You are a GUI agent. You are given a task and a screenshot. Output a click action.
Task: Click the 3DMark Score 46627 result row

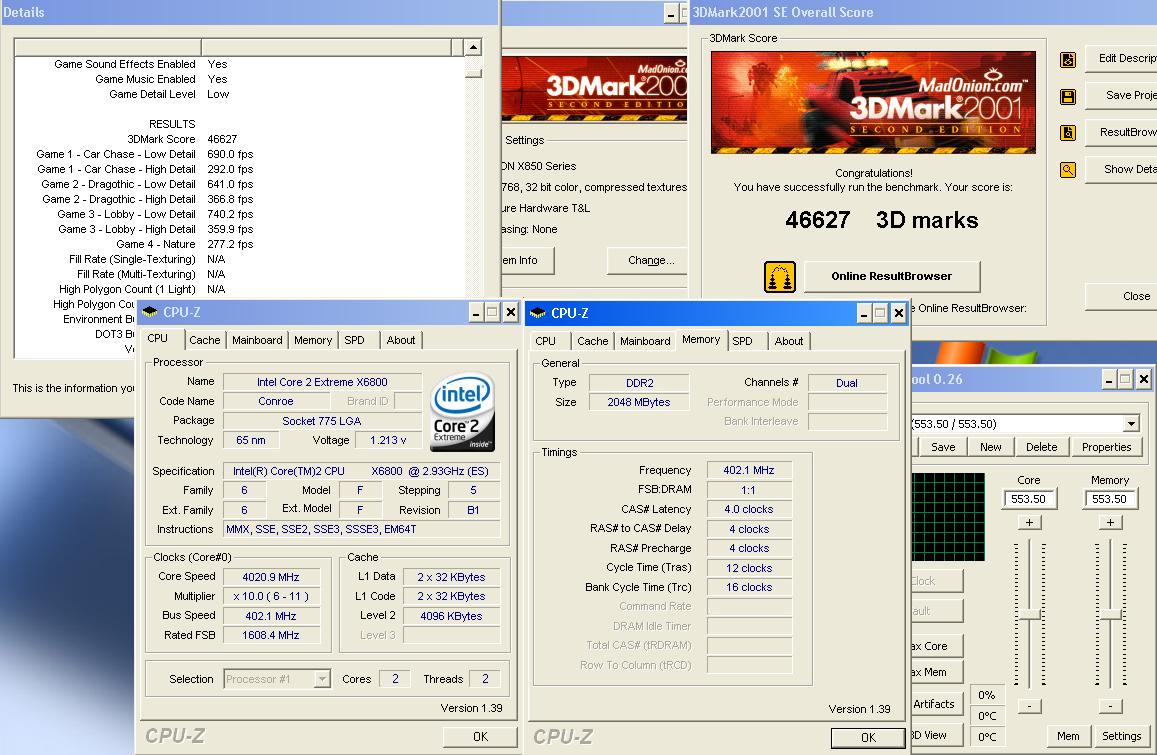point(240,139)
